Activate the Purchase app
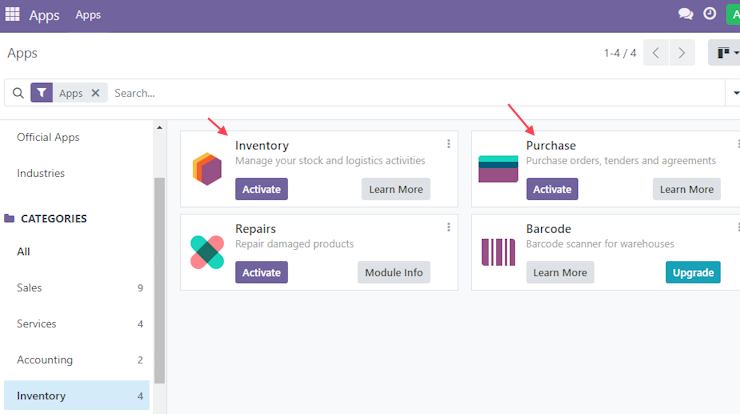Viewport: 740px width, 414px height. (x=552, y=189)
